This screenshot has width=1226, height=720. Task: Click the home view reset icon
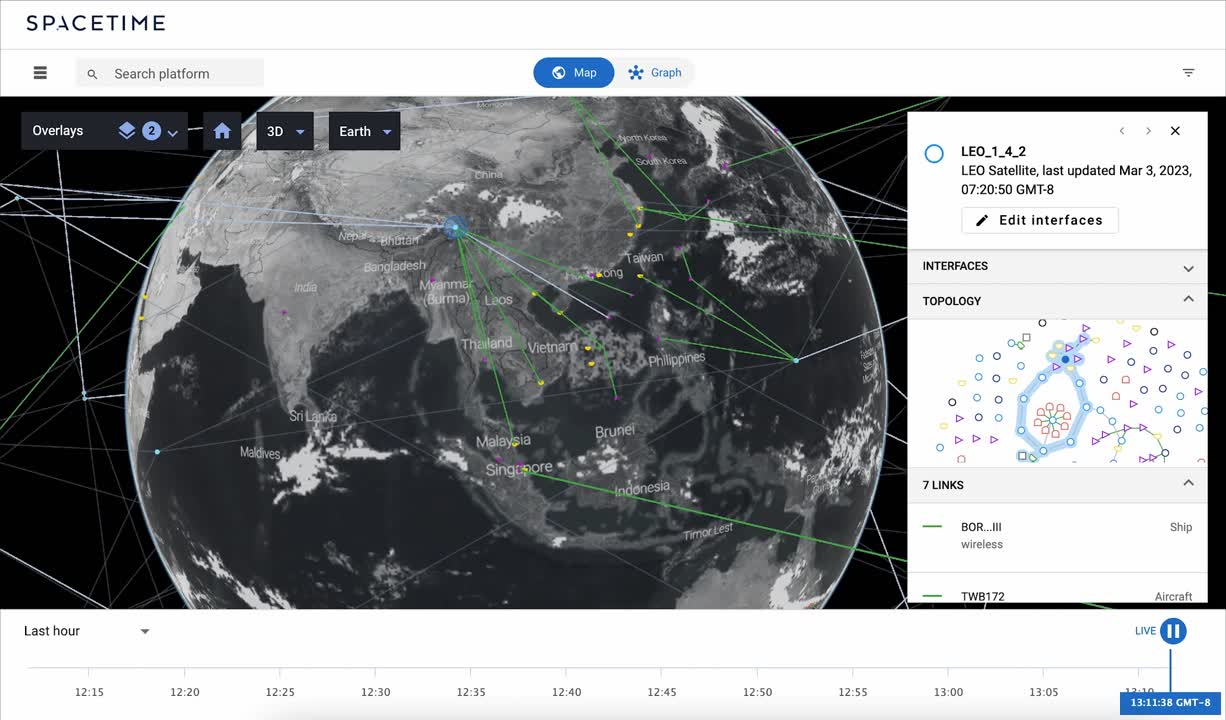pyautogui.click(x=222, y=131)
